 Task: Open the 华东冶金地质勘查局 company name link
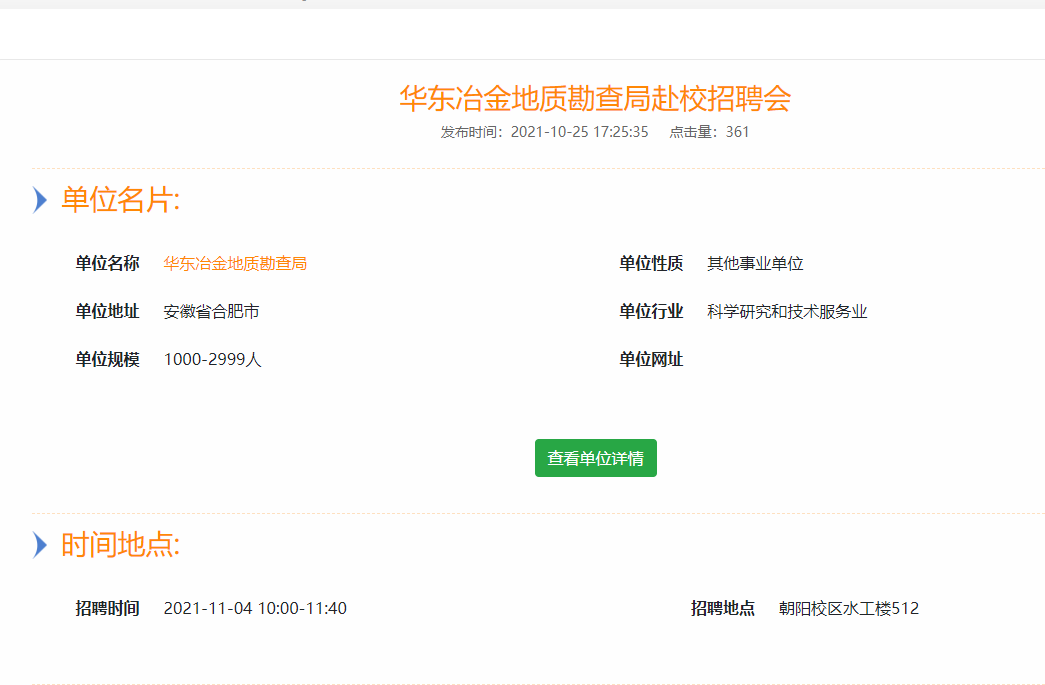(x=235, y=264)
